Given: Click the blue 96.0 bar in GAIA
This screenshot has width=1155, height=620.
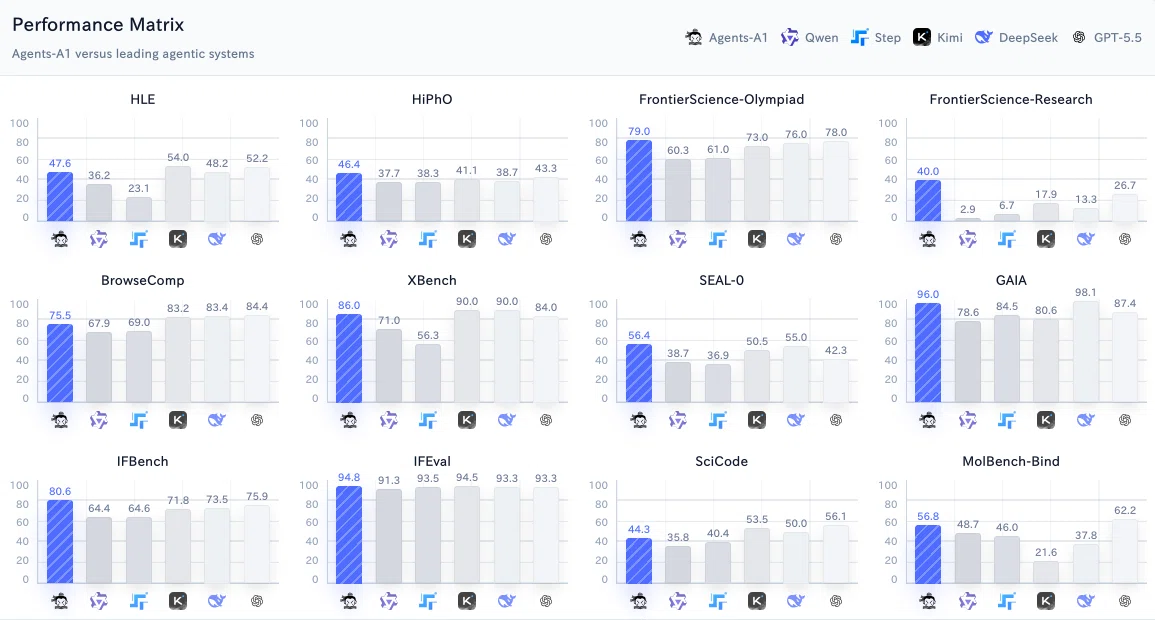Looking at the screenshot, I should [x=928, y=353].
